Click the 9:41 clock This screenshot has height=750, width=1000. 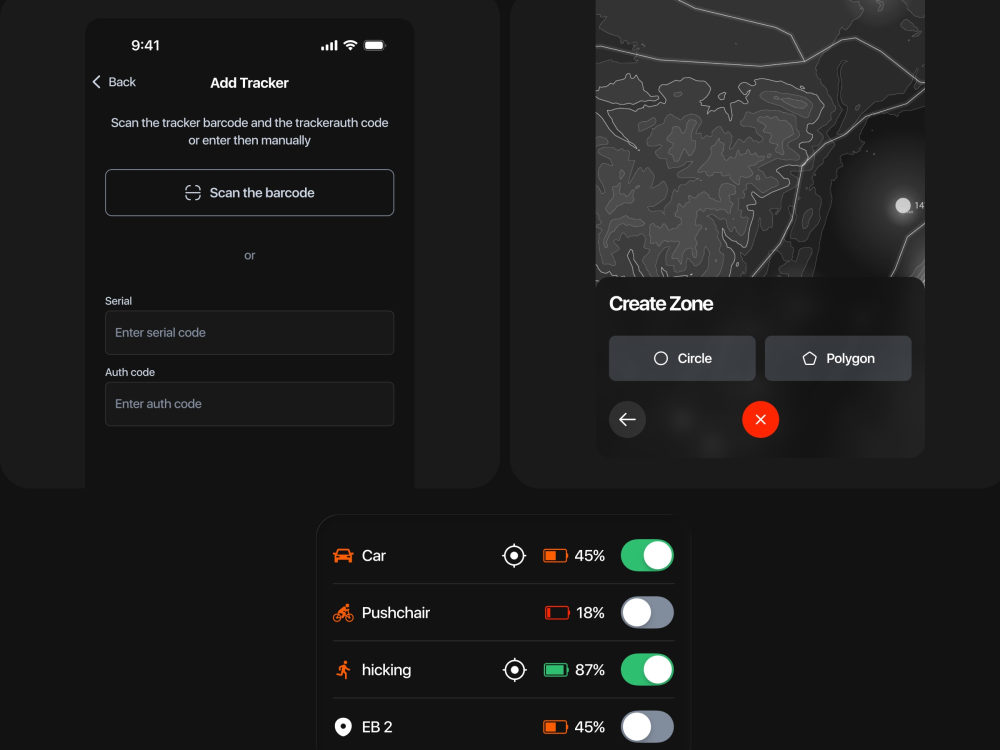145,45
